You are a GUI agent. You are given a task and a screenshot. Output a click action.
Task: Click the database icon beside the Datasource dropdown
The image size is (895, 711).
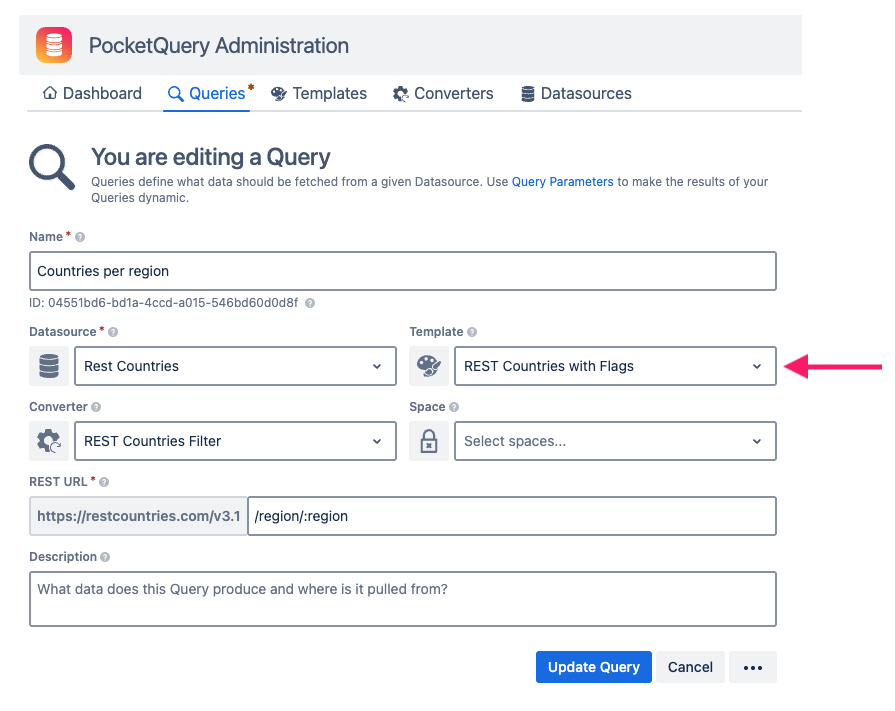[48, 366]
